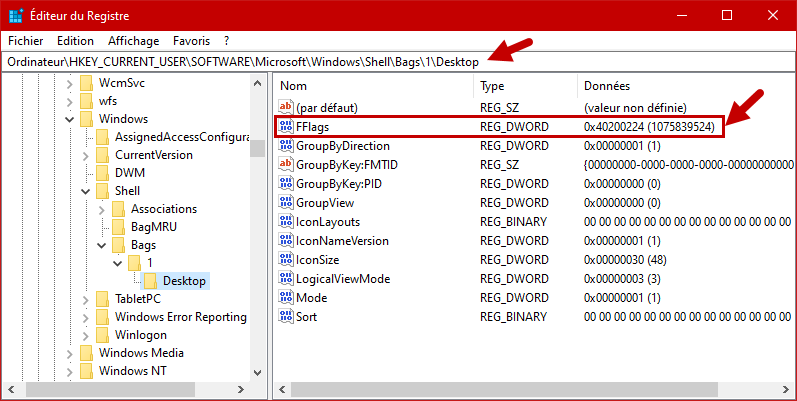
Task: Click the Mode DWORD value icon
Action: [286, 298]
